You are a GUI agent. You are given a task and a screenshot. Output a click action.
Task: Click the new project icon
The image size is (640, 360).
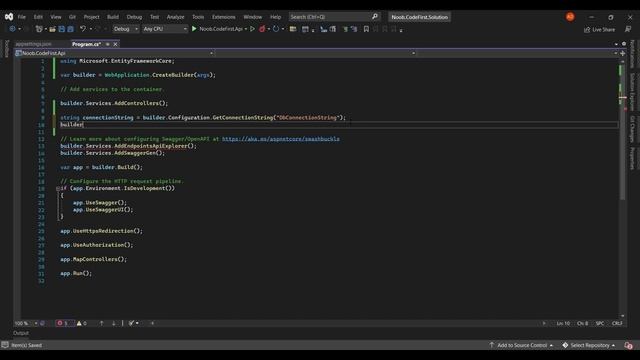(x=39, y=29)
